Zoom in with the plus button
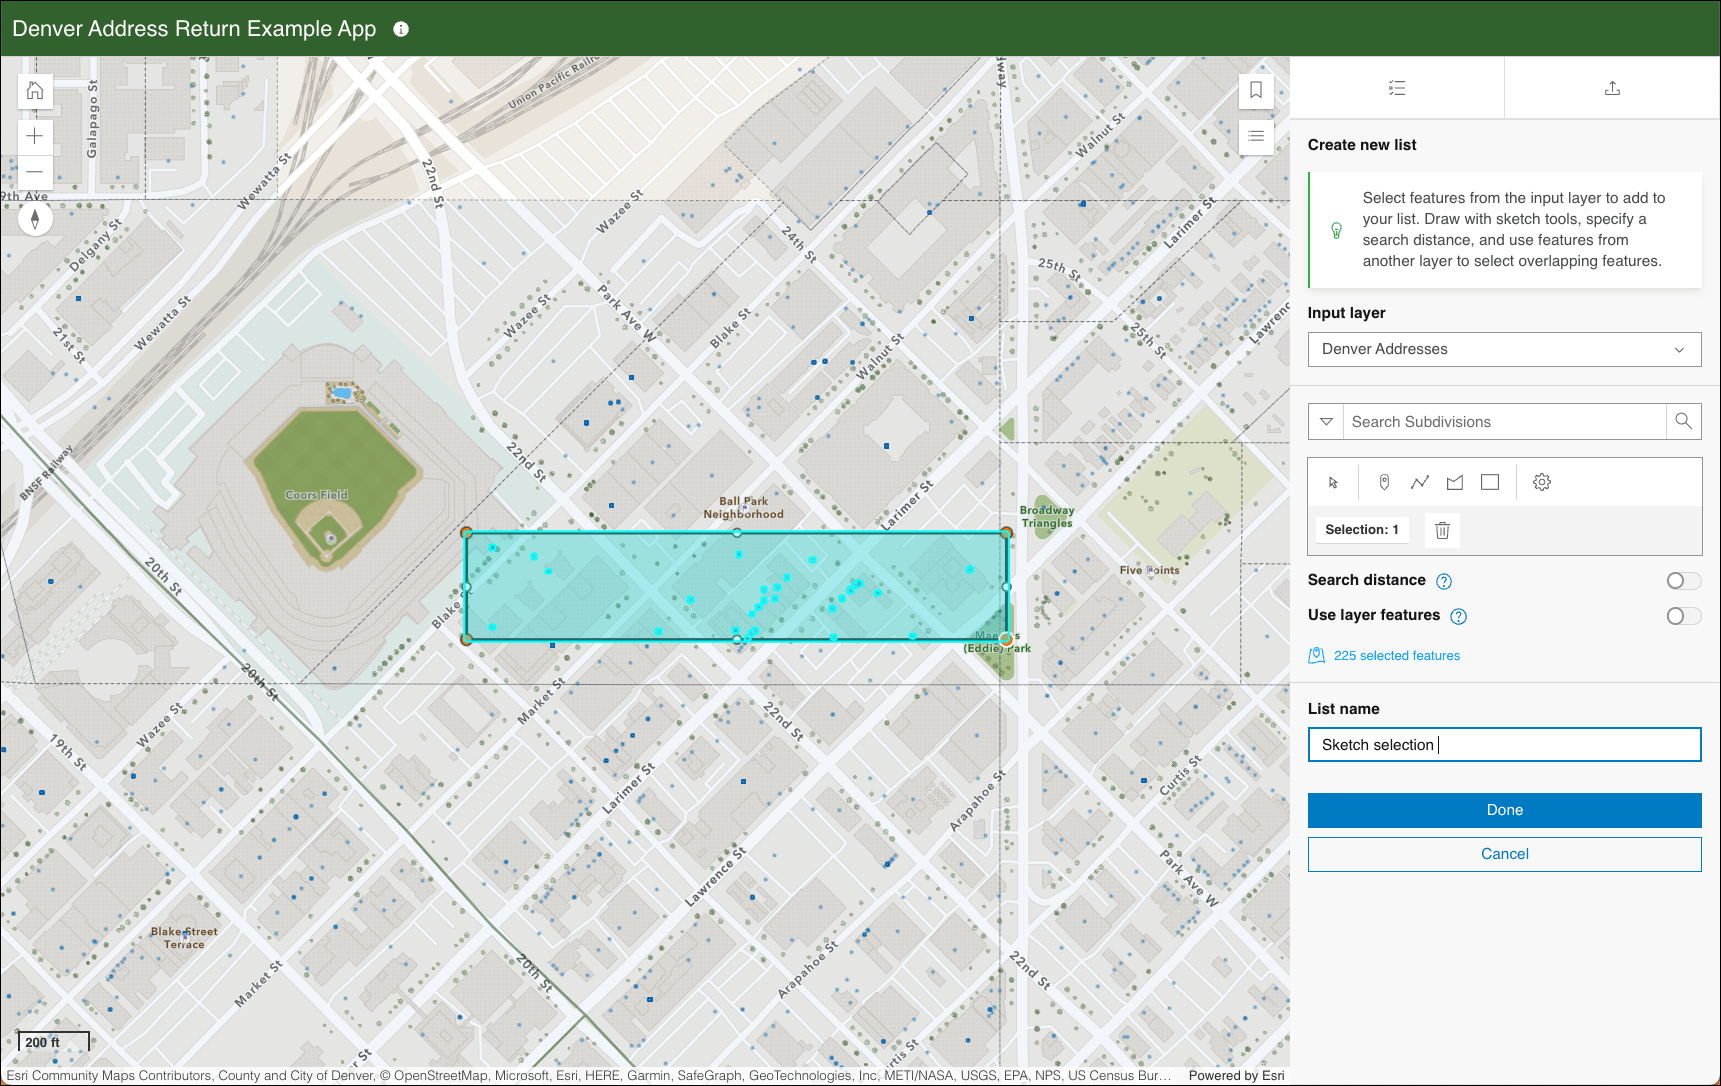This screenshot has width=1721, height=1086. [x=35, y=137]
